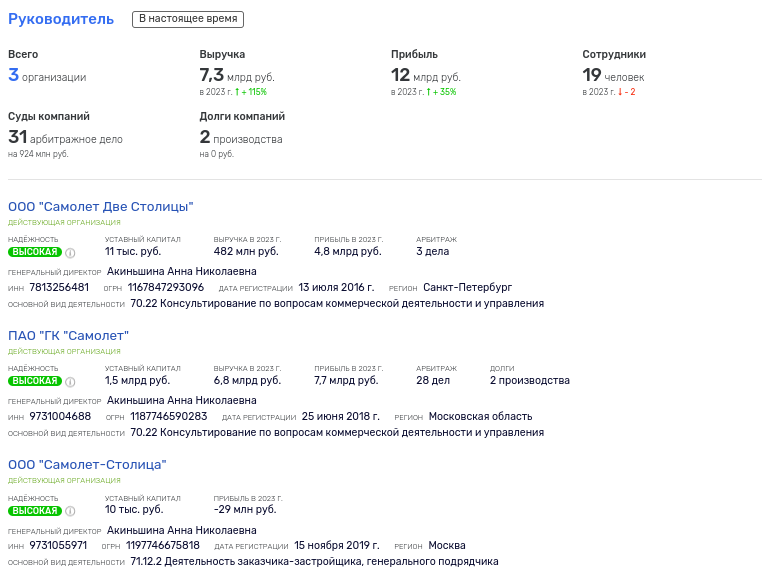Click revenue '6,8 млрд руб.'
Viewport: 763px width, 575px height.
[247, 380]
